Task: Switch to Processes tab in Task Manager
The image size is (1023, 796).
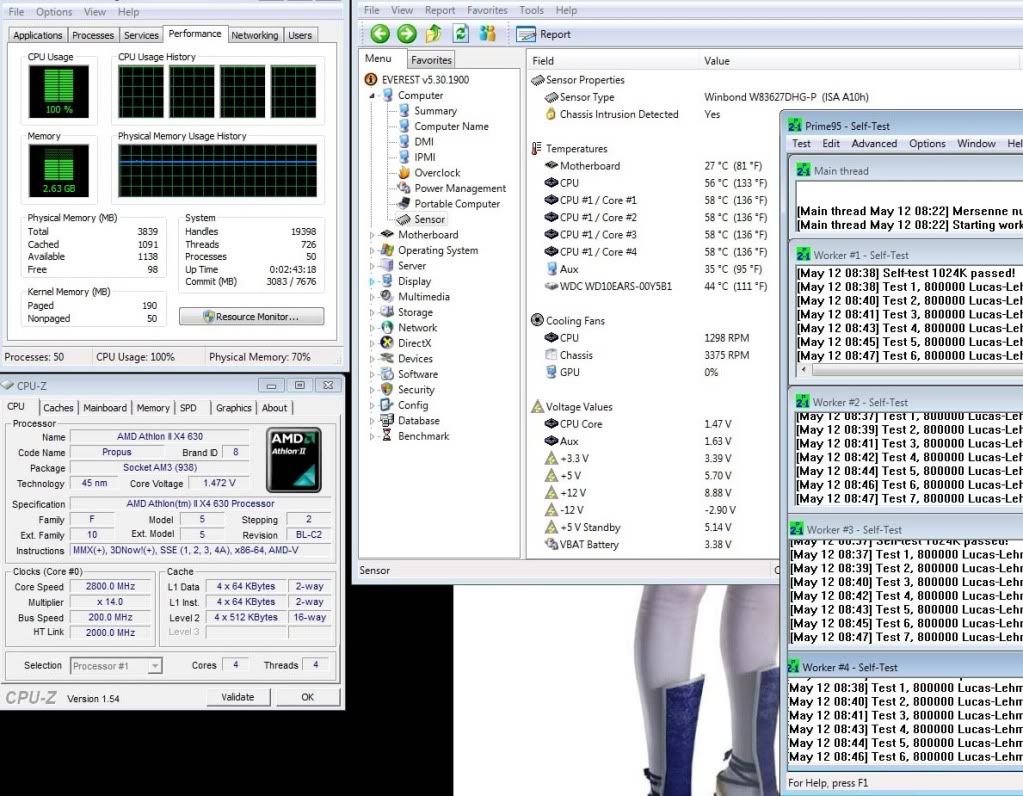Action: click(x=93, y=35)
